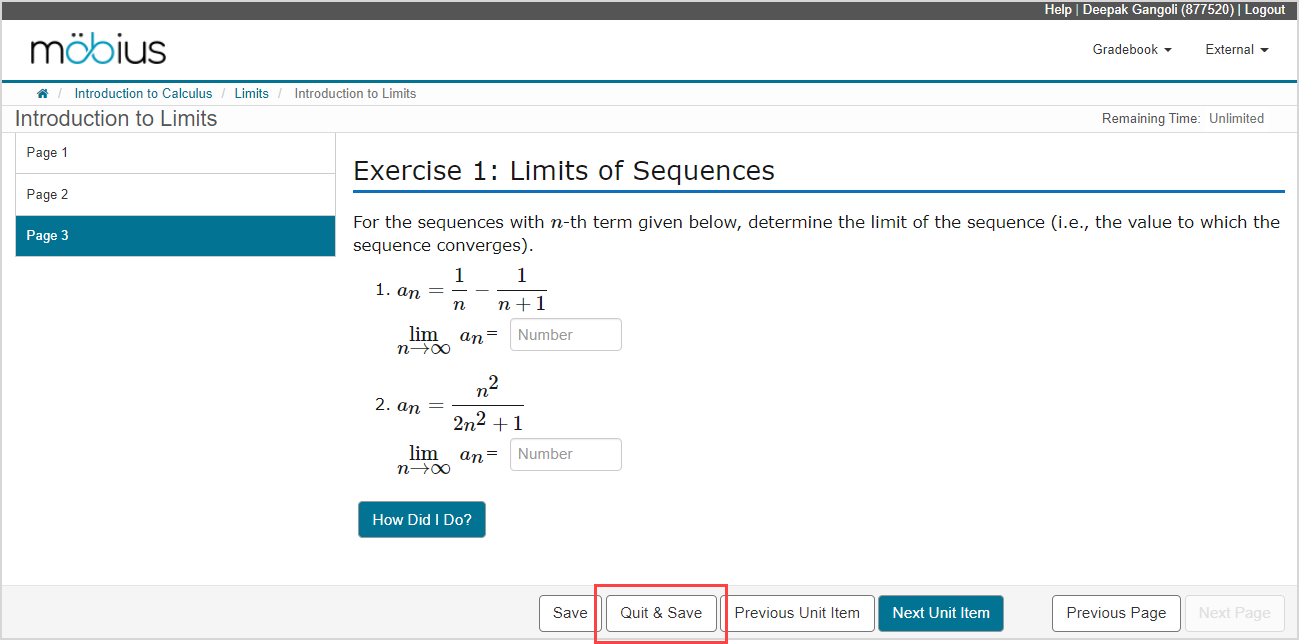
Task: Click the Previous Page button
Action: tap(1116, 613)
